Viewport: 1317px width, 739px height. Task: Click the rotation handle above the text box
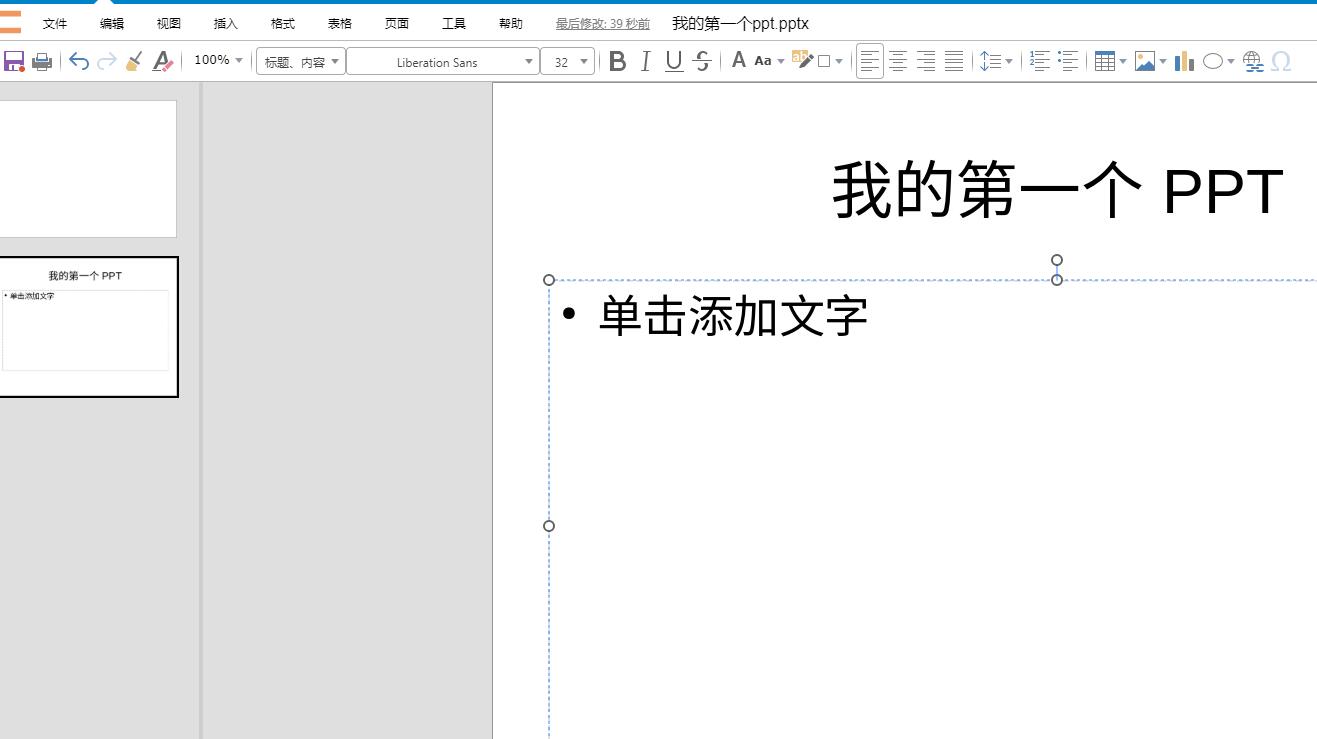pos(1057,260)
